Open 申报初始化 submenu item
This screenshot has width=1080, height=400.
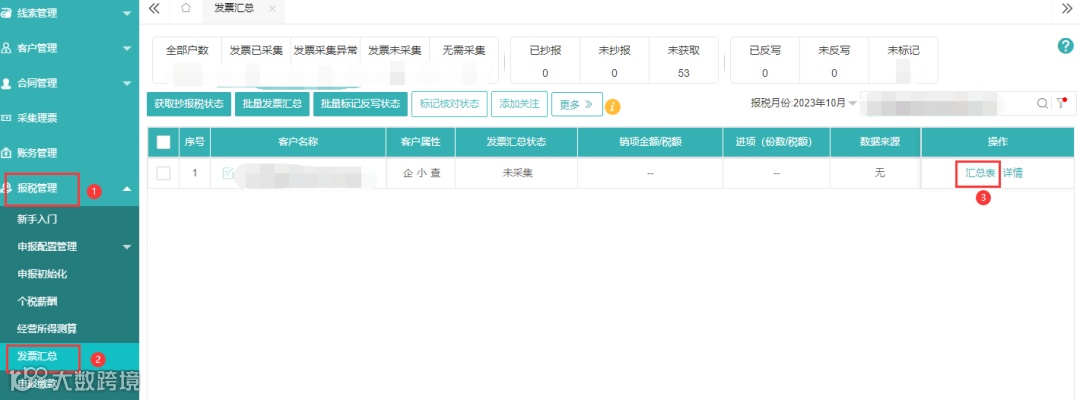tap(41, 274)
